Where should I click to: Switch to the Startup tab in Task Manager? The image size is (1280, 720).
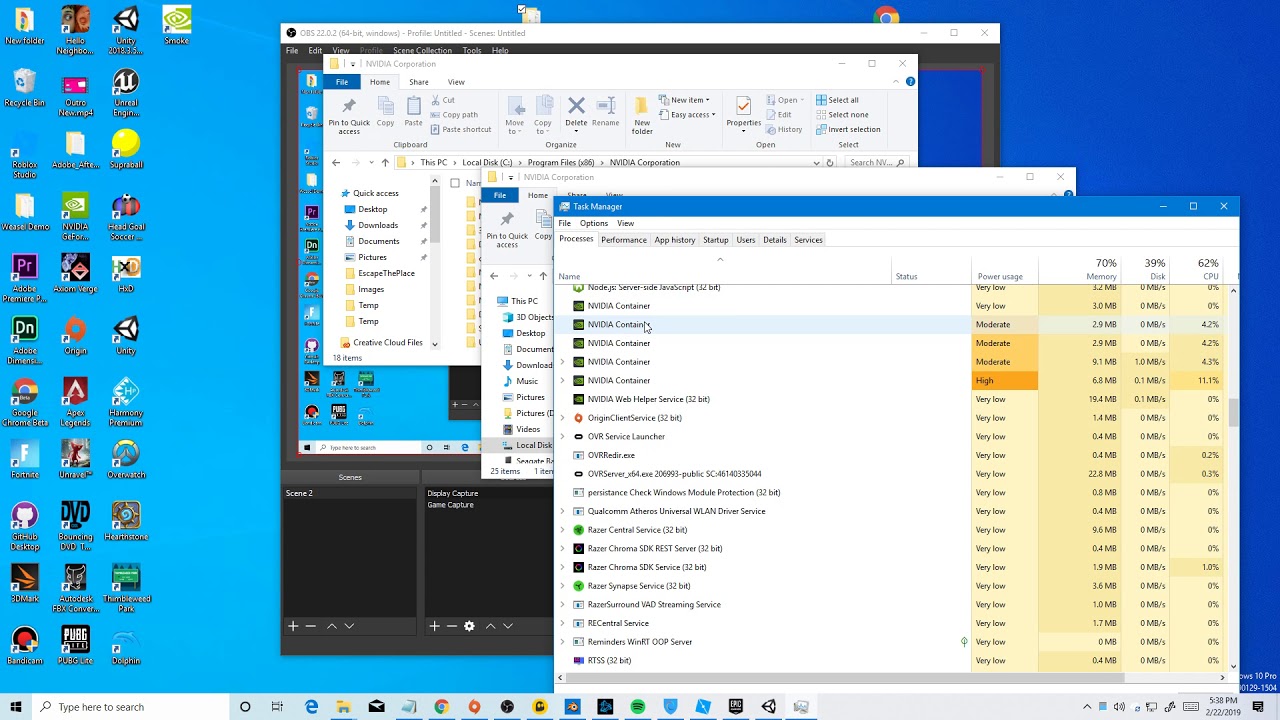pyautogui.click(x=716, y=240)
